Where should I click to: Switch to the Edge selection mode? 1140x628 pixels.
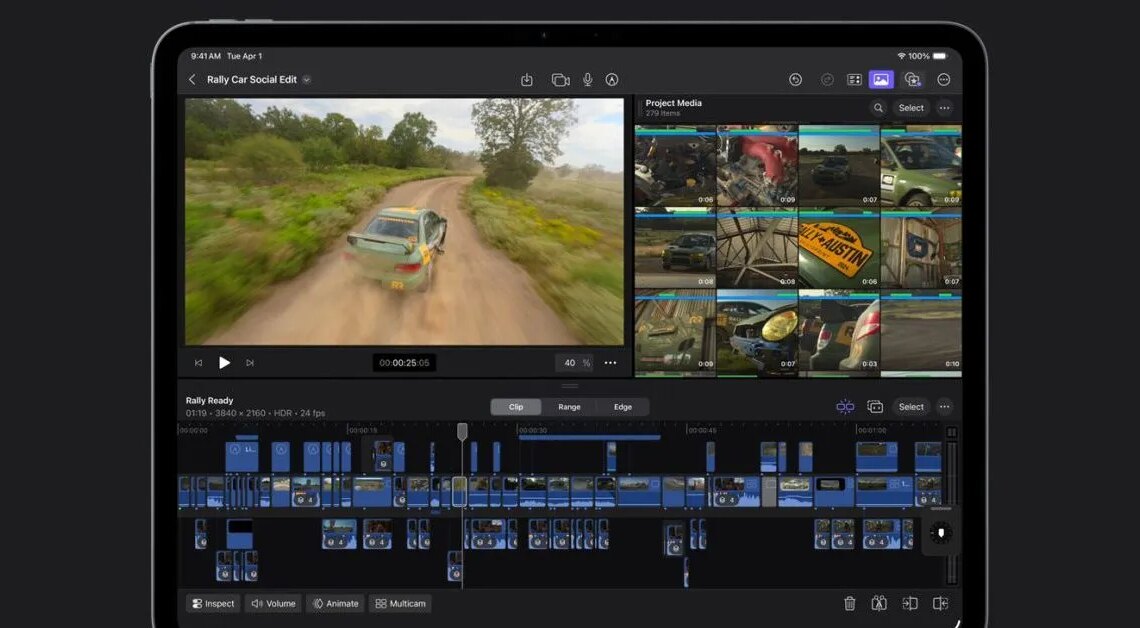tap(623, 406)
